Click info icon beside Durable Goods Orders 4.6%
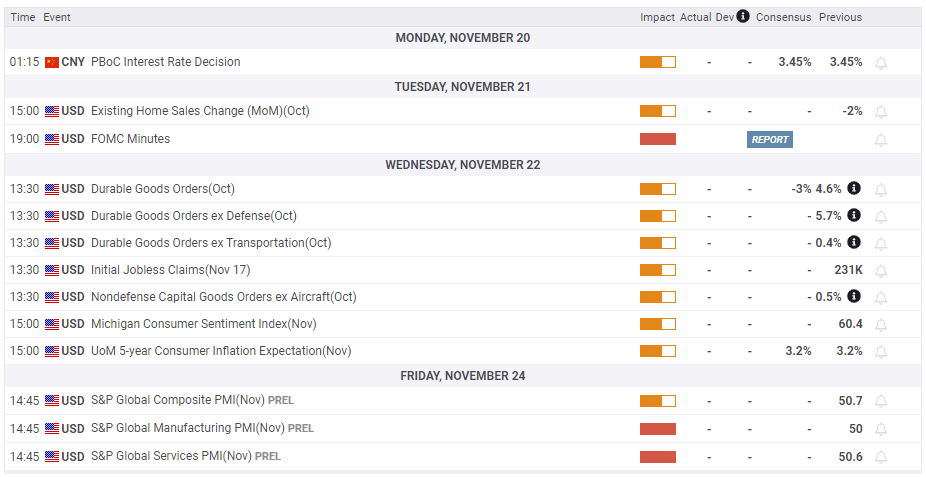 (x=854, y=188)
